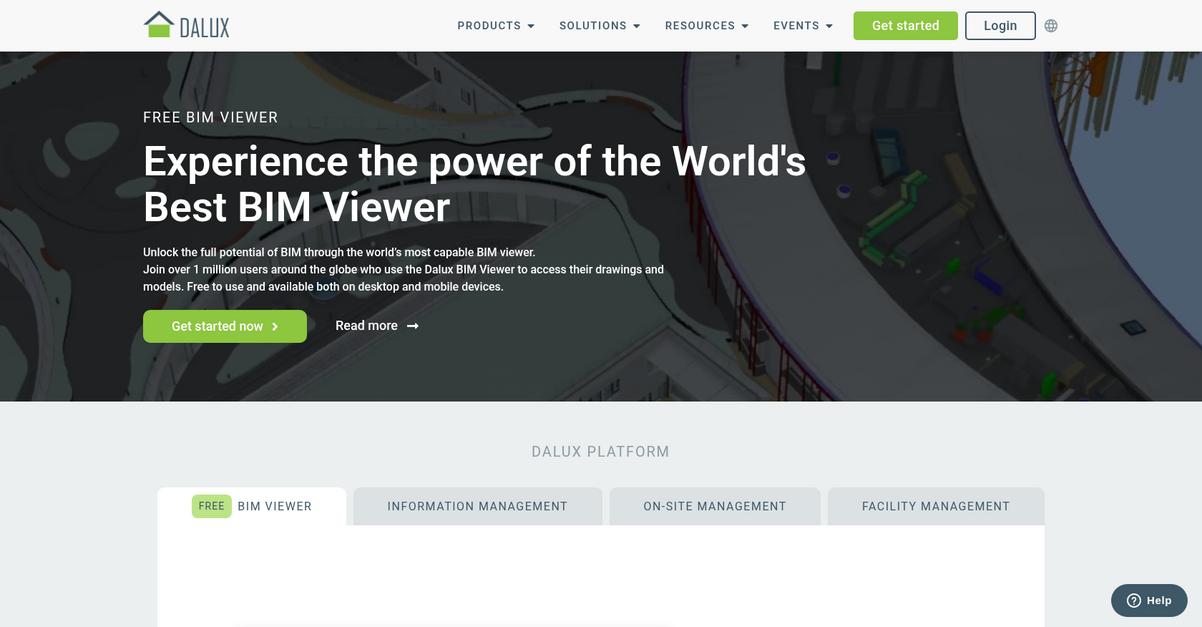This screenshot has height=627, width=1202.
Task: Click the 'Join over 1 million users' paragraph
Action: 404,278
